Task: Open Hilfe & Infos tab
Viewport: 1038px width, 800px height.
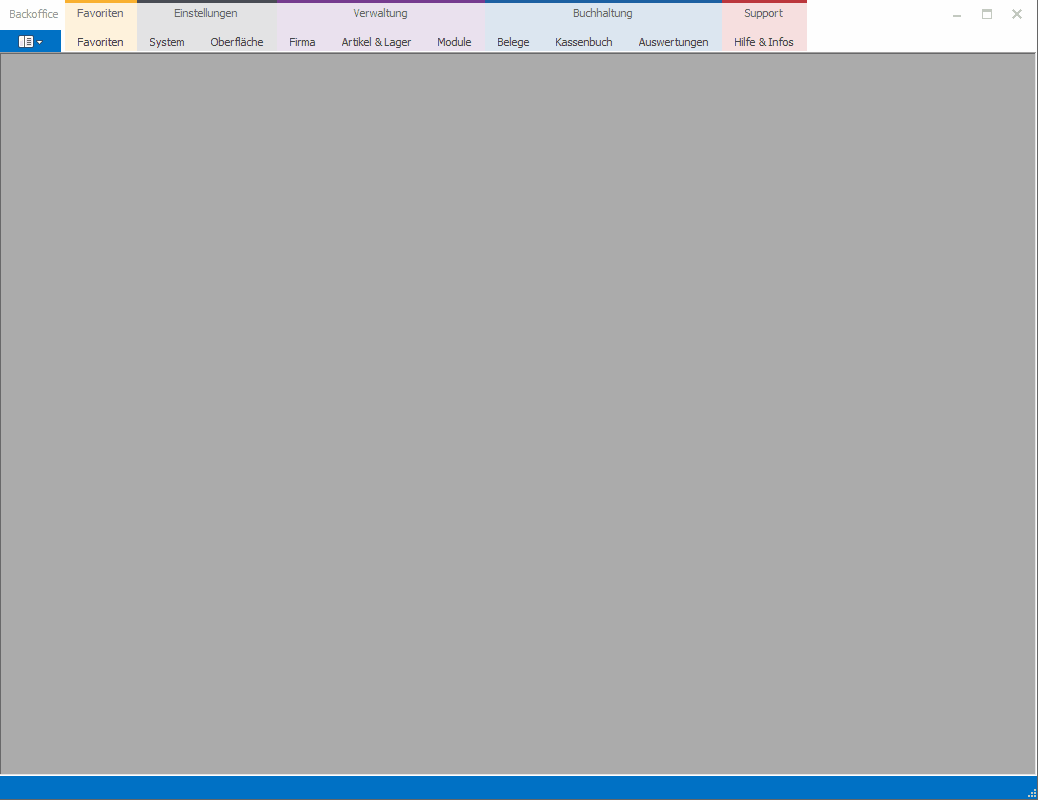Action: pyautogui.click(x=763, y=42)
